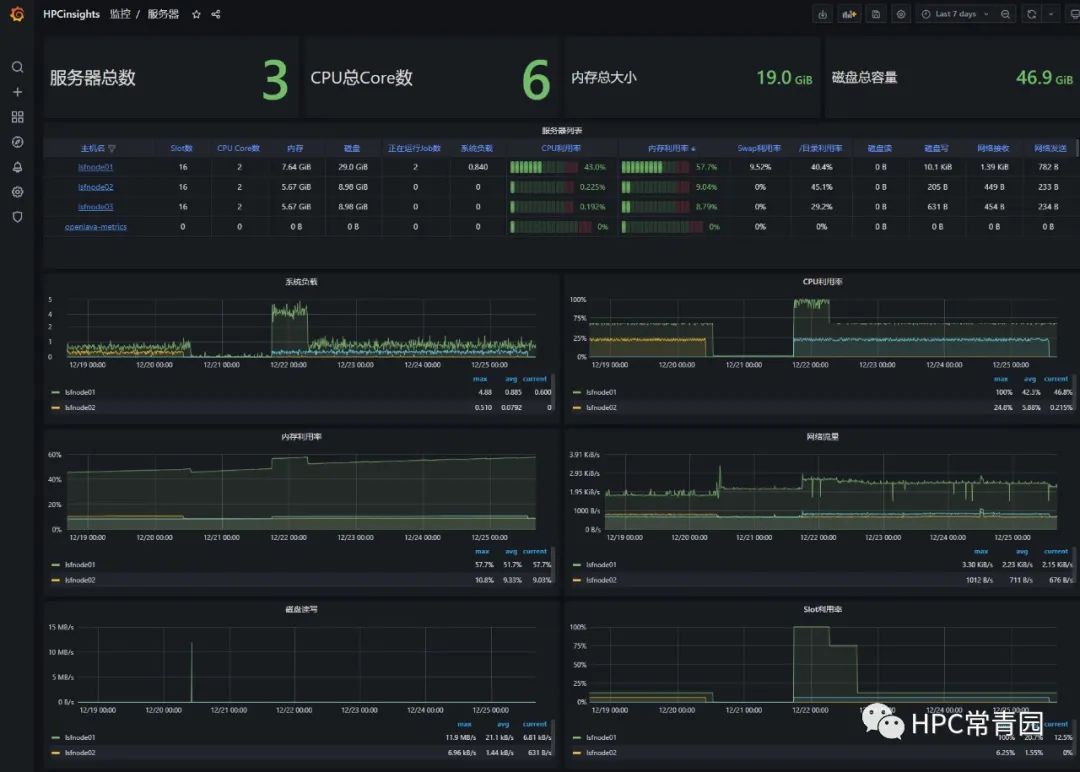This screenshot has height=772, width=1080.
Task: Click the plus create icon in sidebar
Action: click(x=18, y=92)
